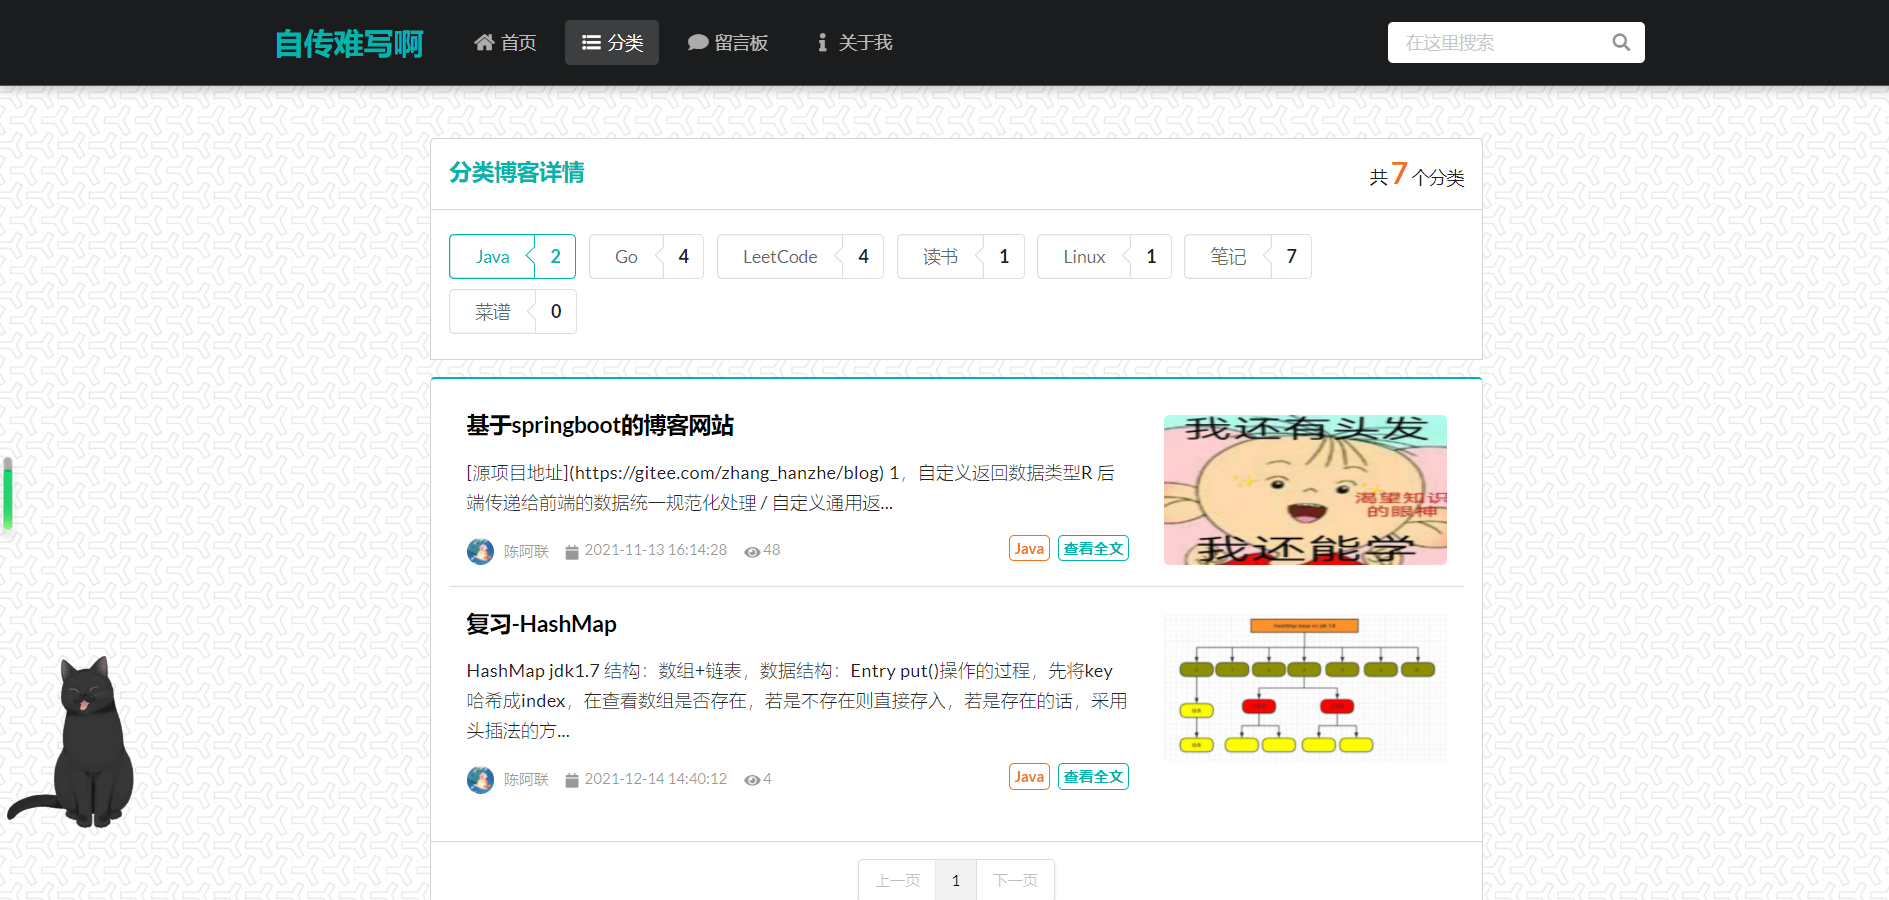Click the calendar icon beside 2021-11-13 date
Screen dimensions: 1889x900
coord(570,551)
